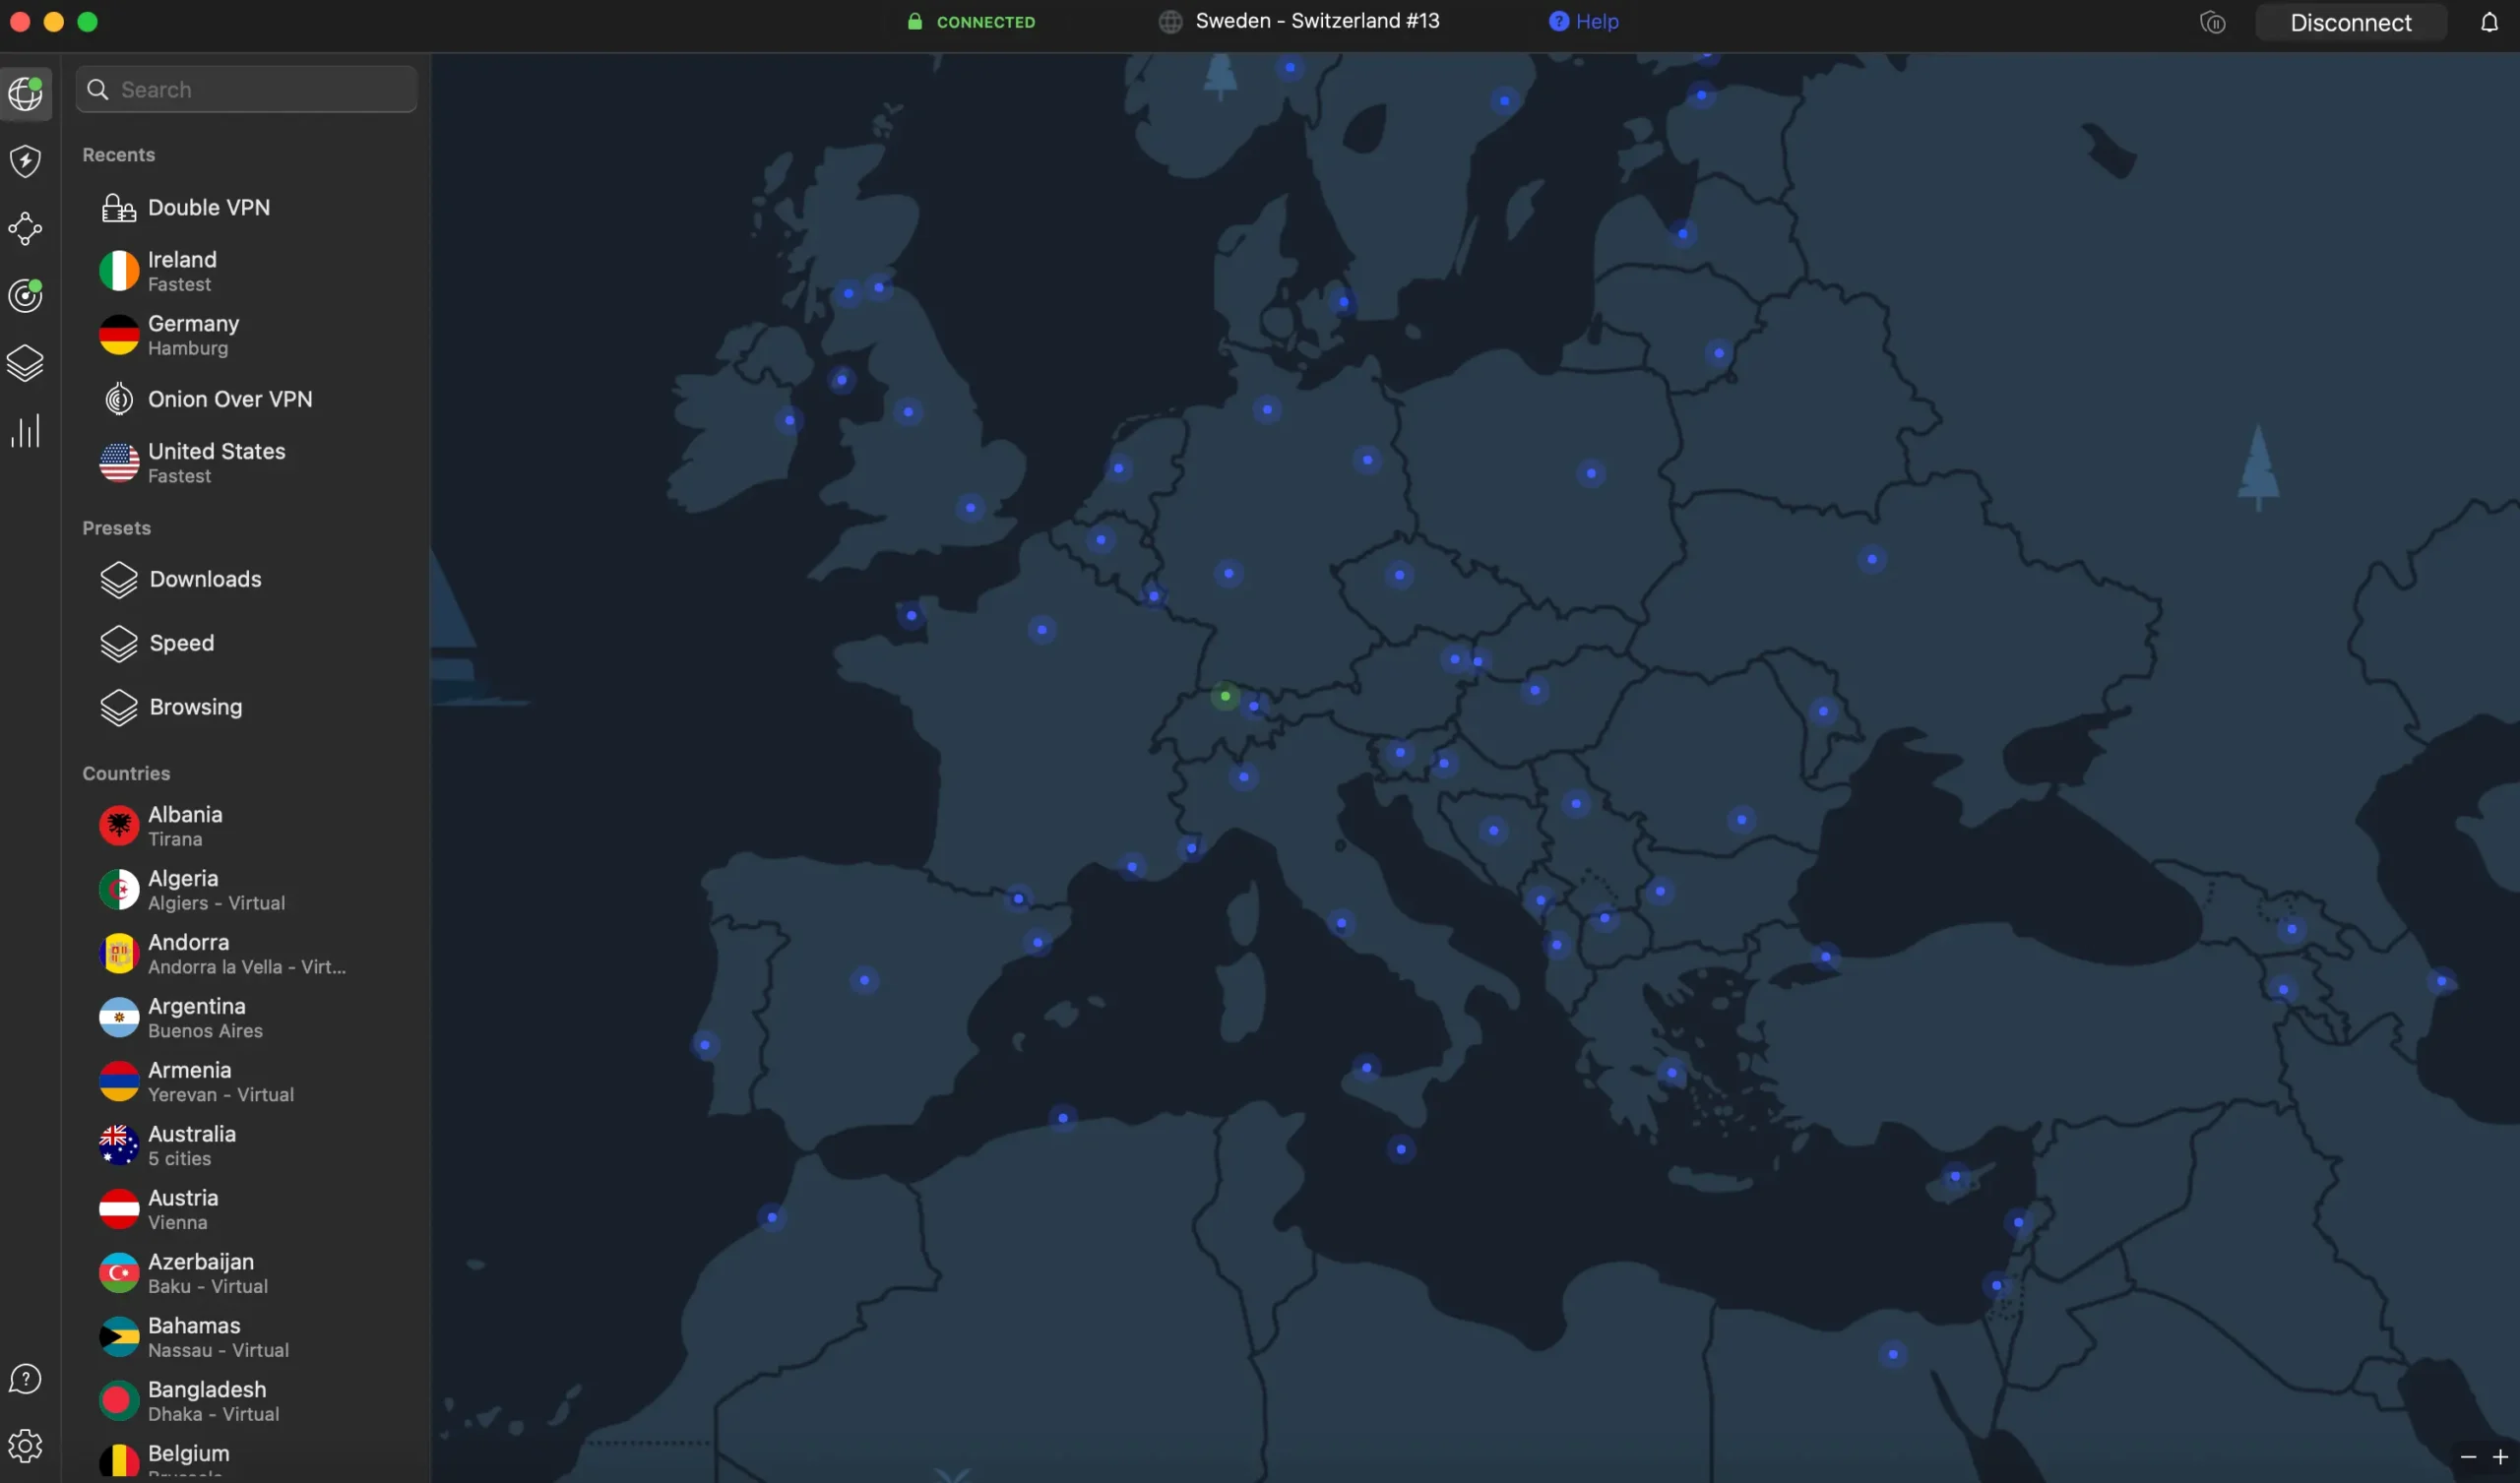Connect to Ireland Fastest

click(x=247, y=271)
